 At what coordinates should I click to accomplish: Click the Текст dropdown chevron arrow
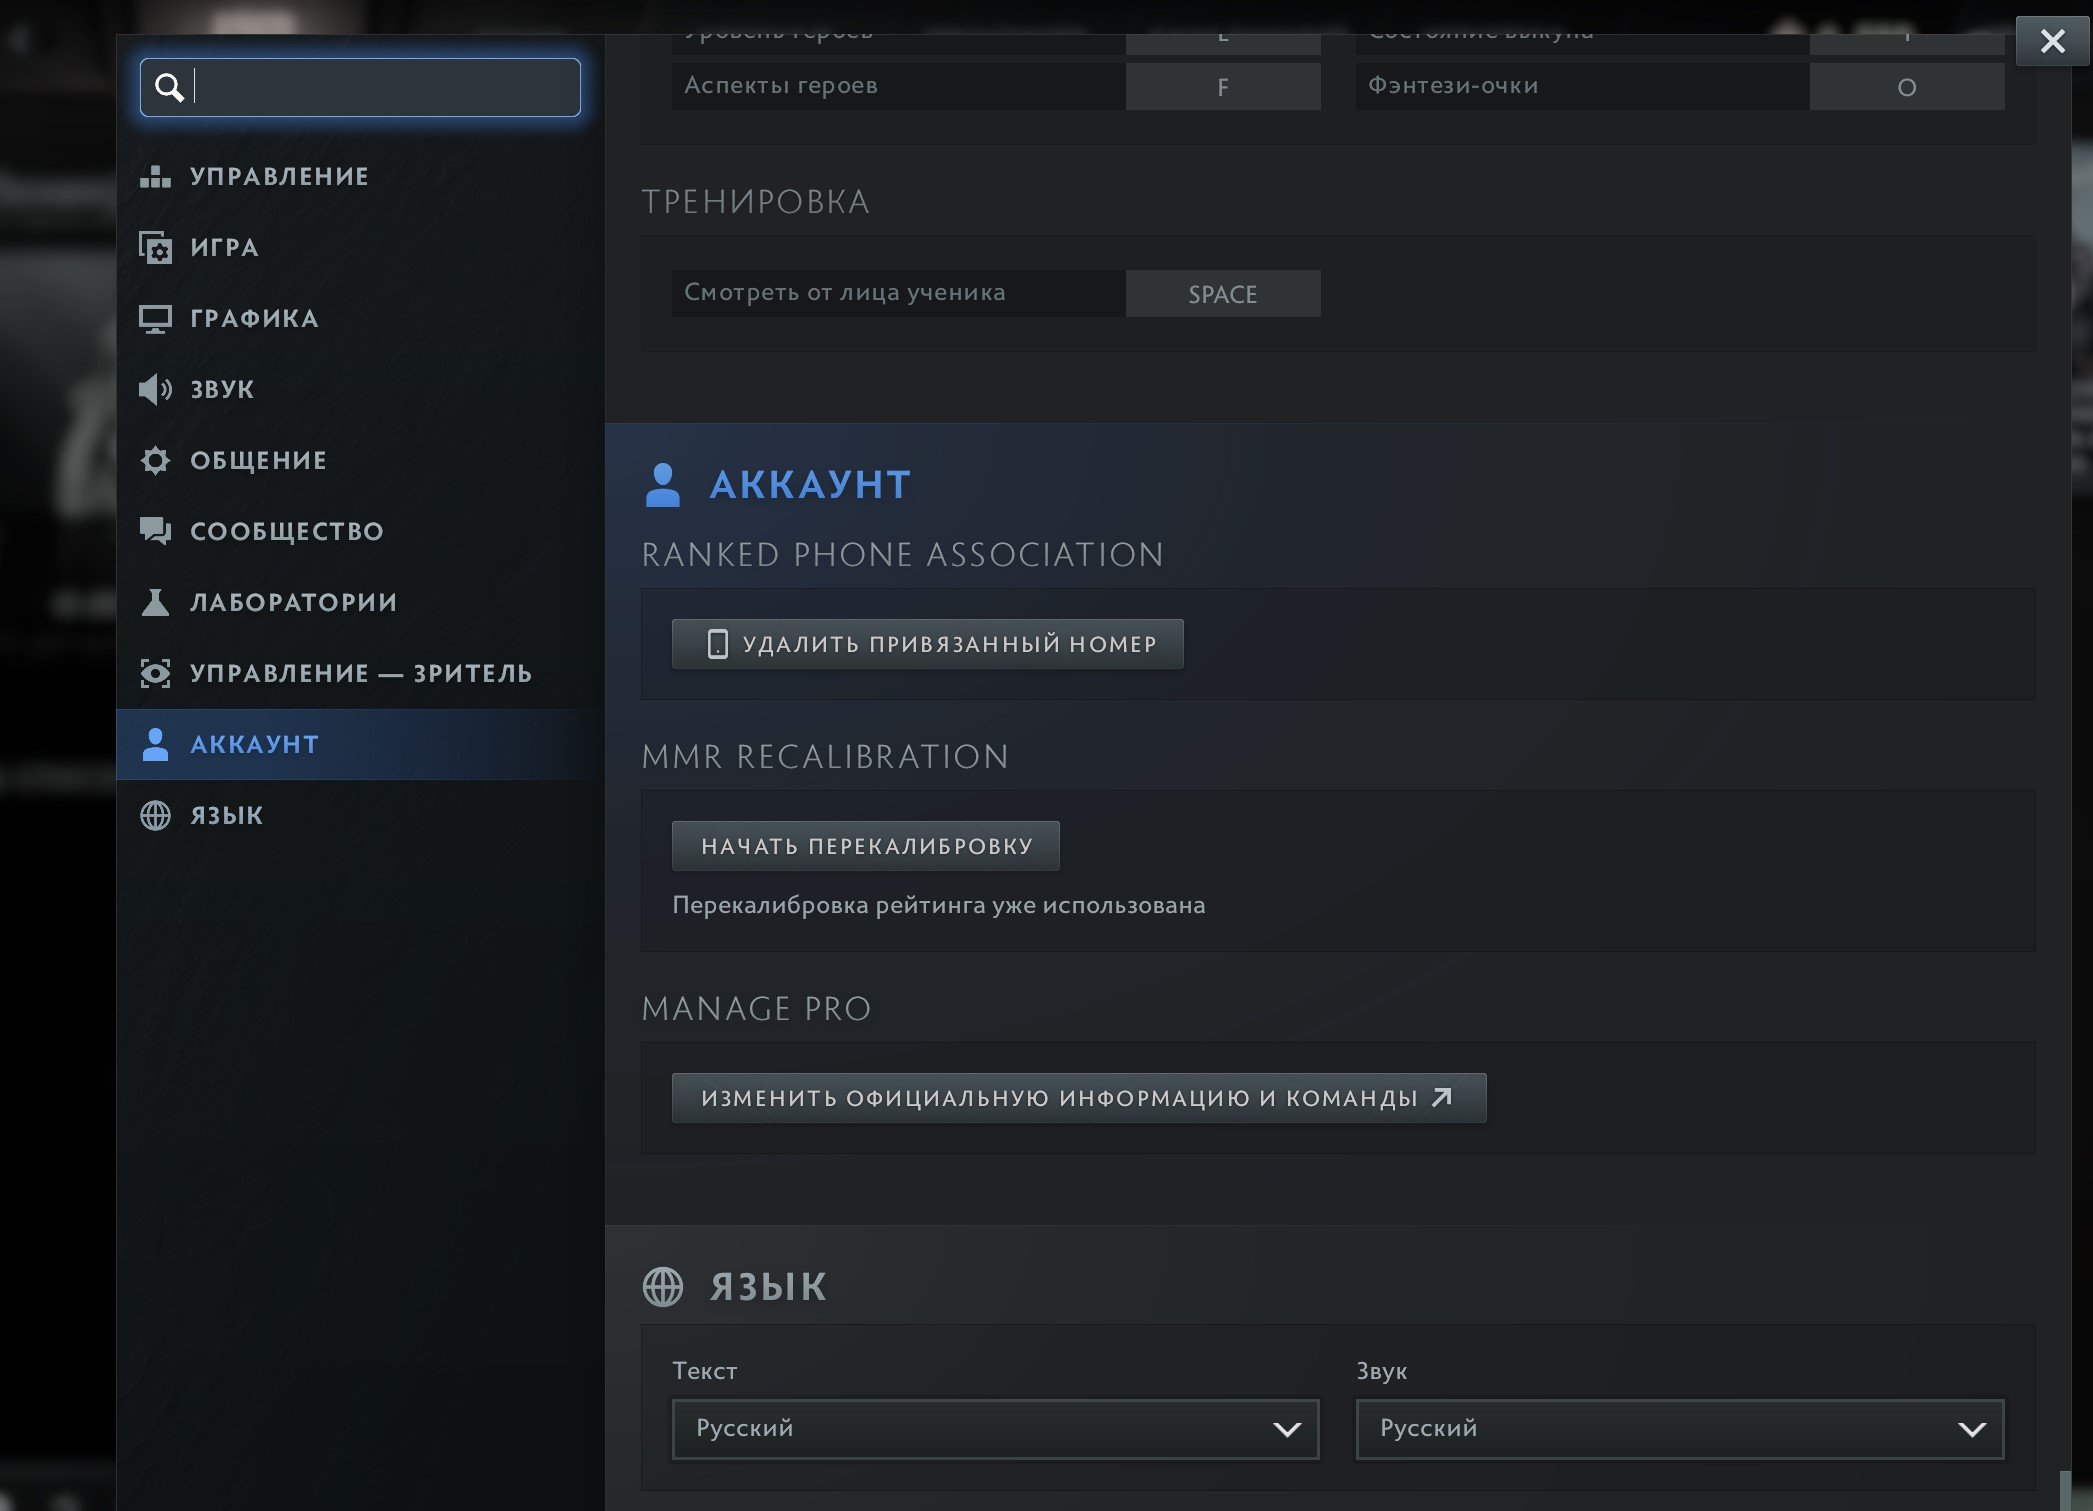point(1287,1430)
